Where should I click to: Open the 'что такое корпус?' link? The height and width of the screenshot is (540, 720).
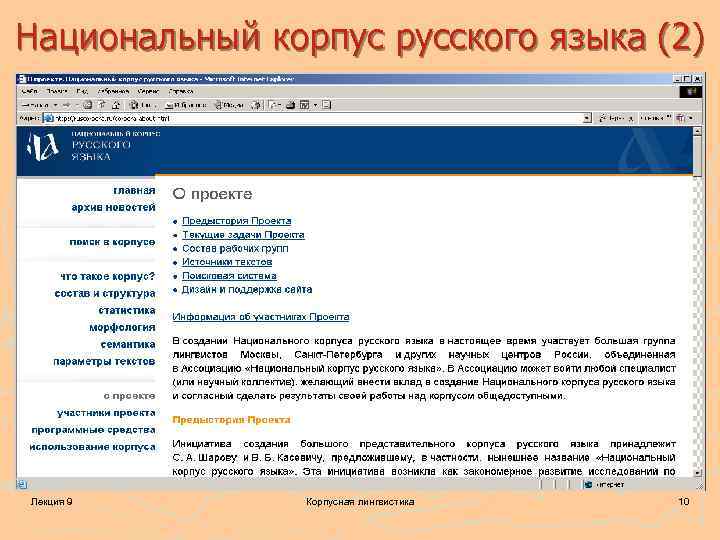[107, 276]
